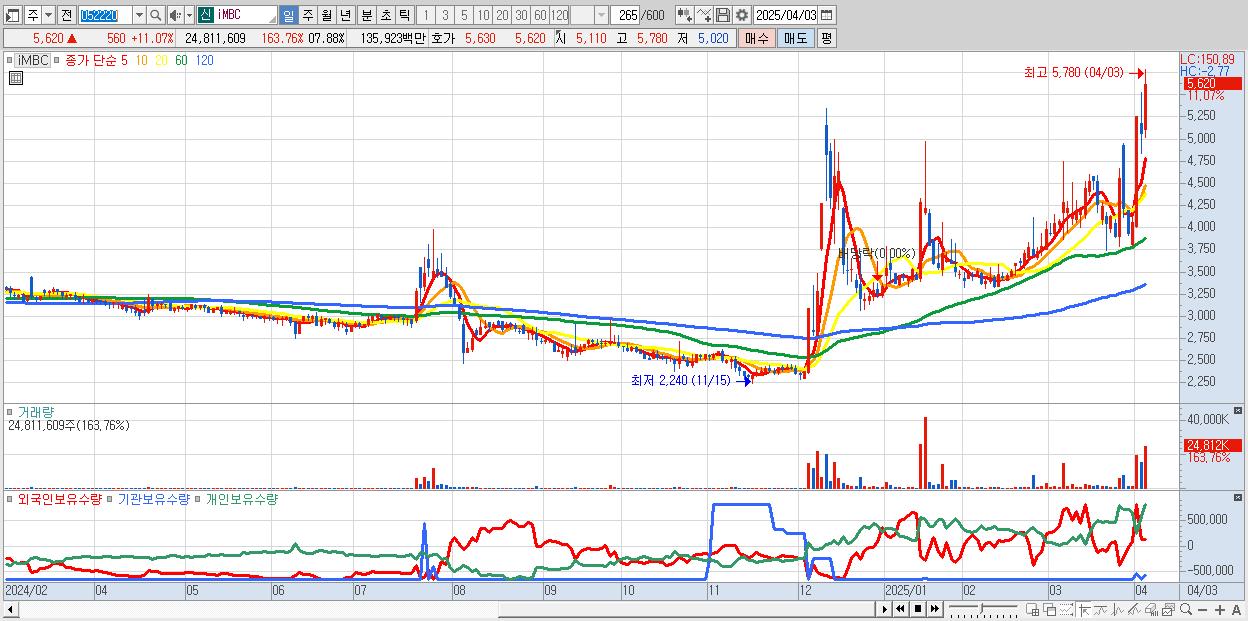Viewport: 1248px width, 621px height.
Task: Open the calendar date picker icon
Action: click(x=826, y=15)
